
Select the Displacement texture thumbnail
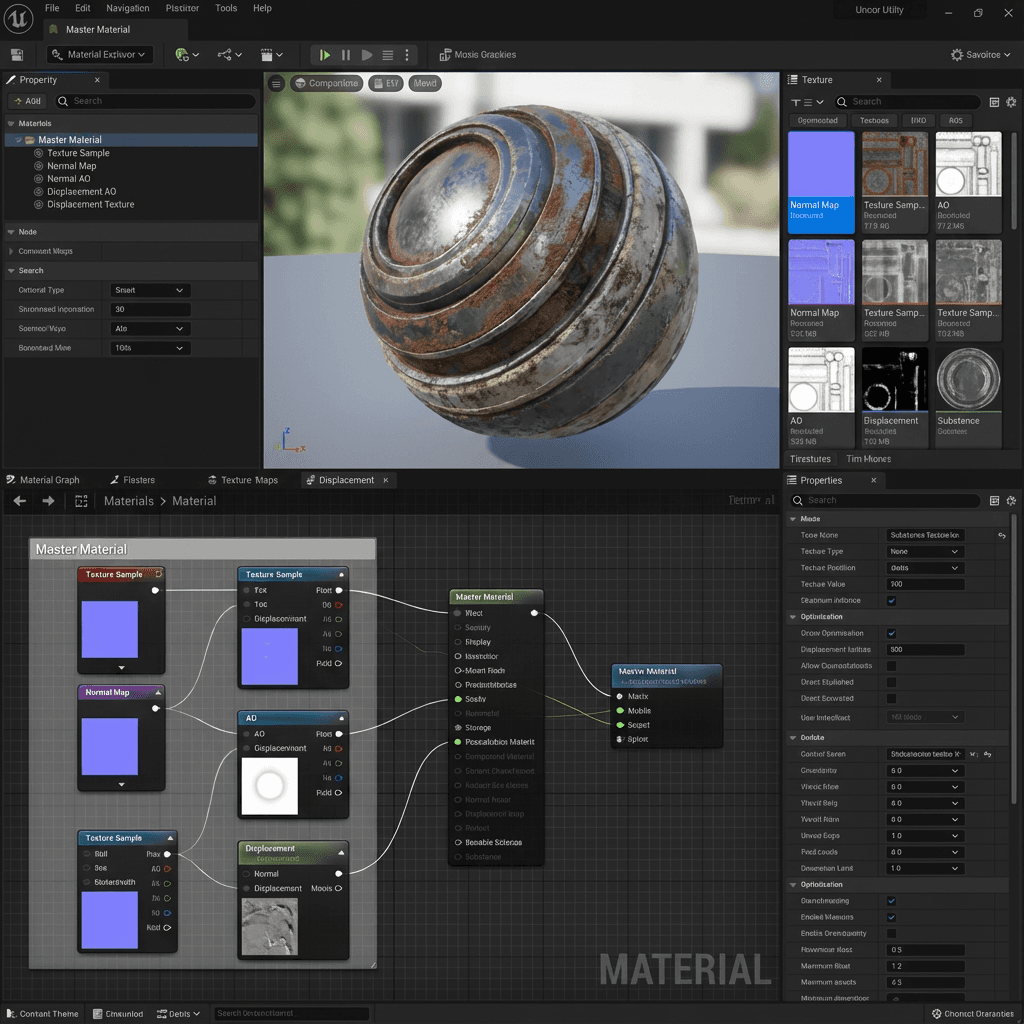click(x=894, y=397)
